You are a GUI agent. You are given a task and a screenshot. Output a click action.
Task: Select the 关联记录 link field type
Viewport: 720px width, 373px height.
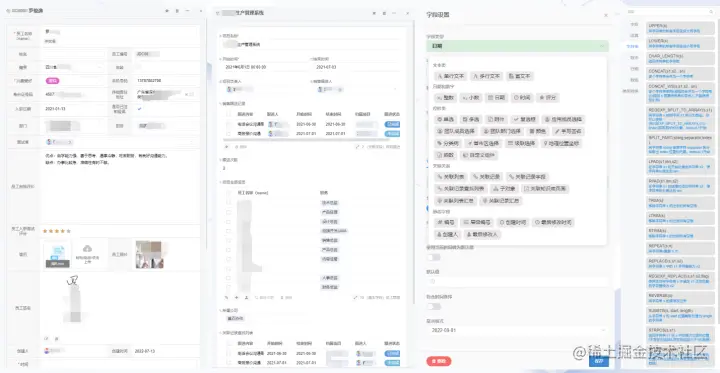pos(487,177)
